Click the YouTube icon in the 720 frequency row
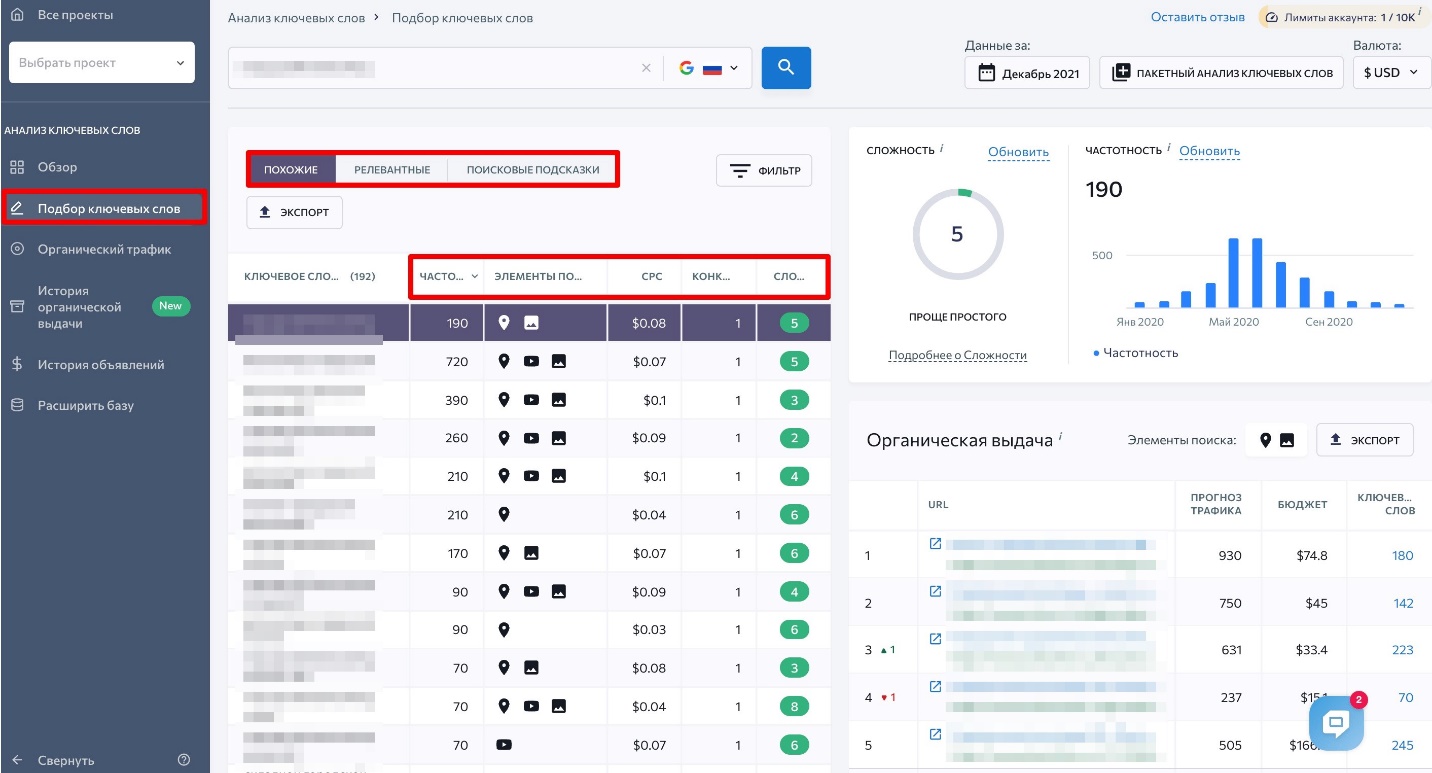The width and height of the screenshot is (1432, 773). tap(531, 361)
